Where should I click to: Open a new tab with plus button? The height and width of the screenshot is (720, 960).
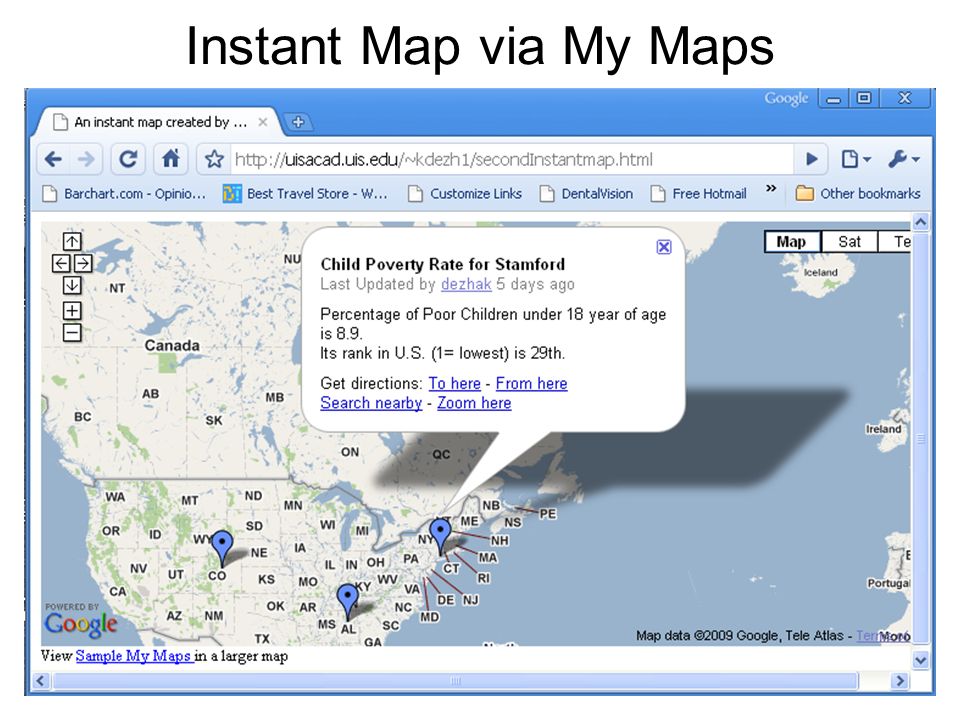pos(298,122)
